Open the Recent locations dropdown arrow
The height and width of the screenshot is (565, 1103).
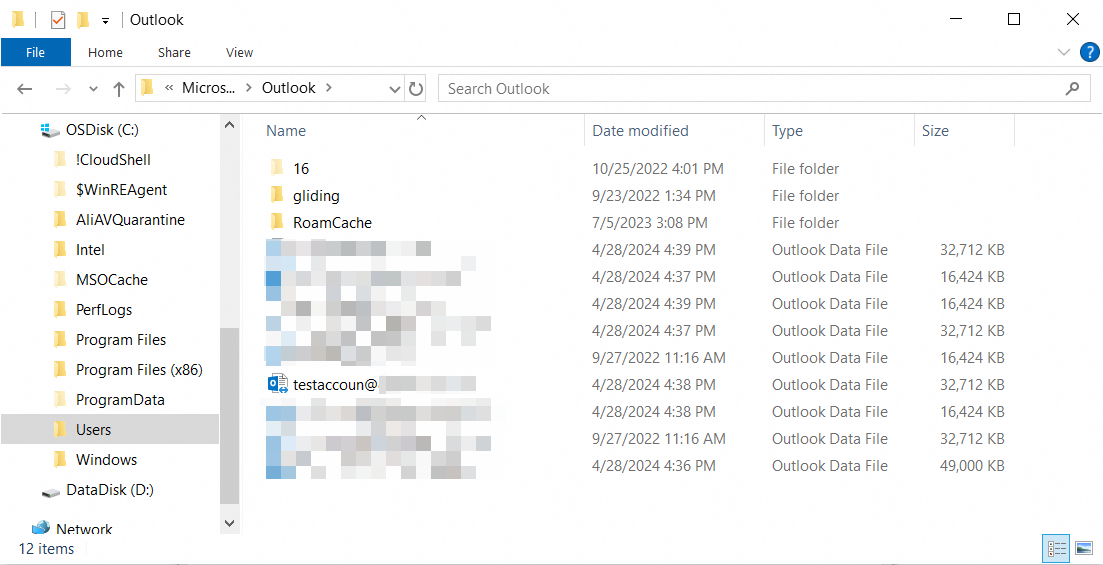tap(94, 89)
